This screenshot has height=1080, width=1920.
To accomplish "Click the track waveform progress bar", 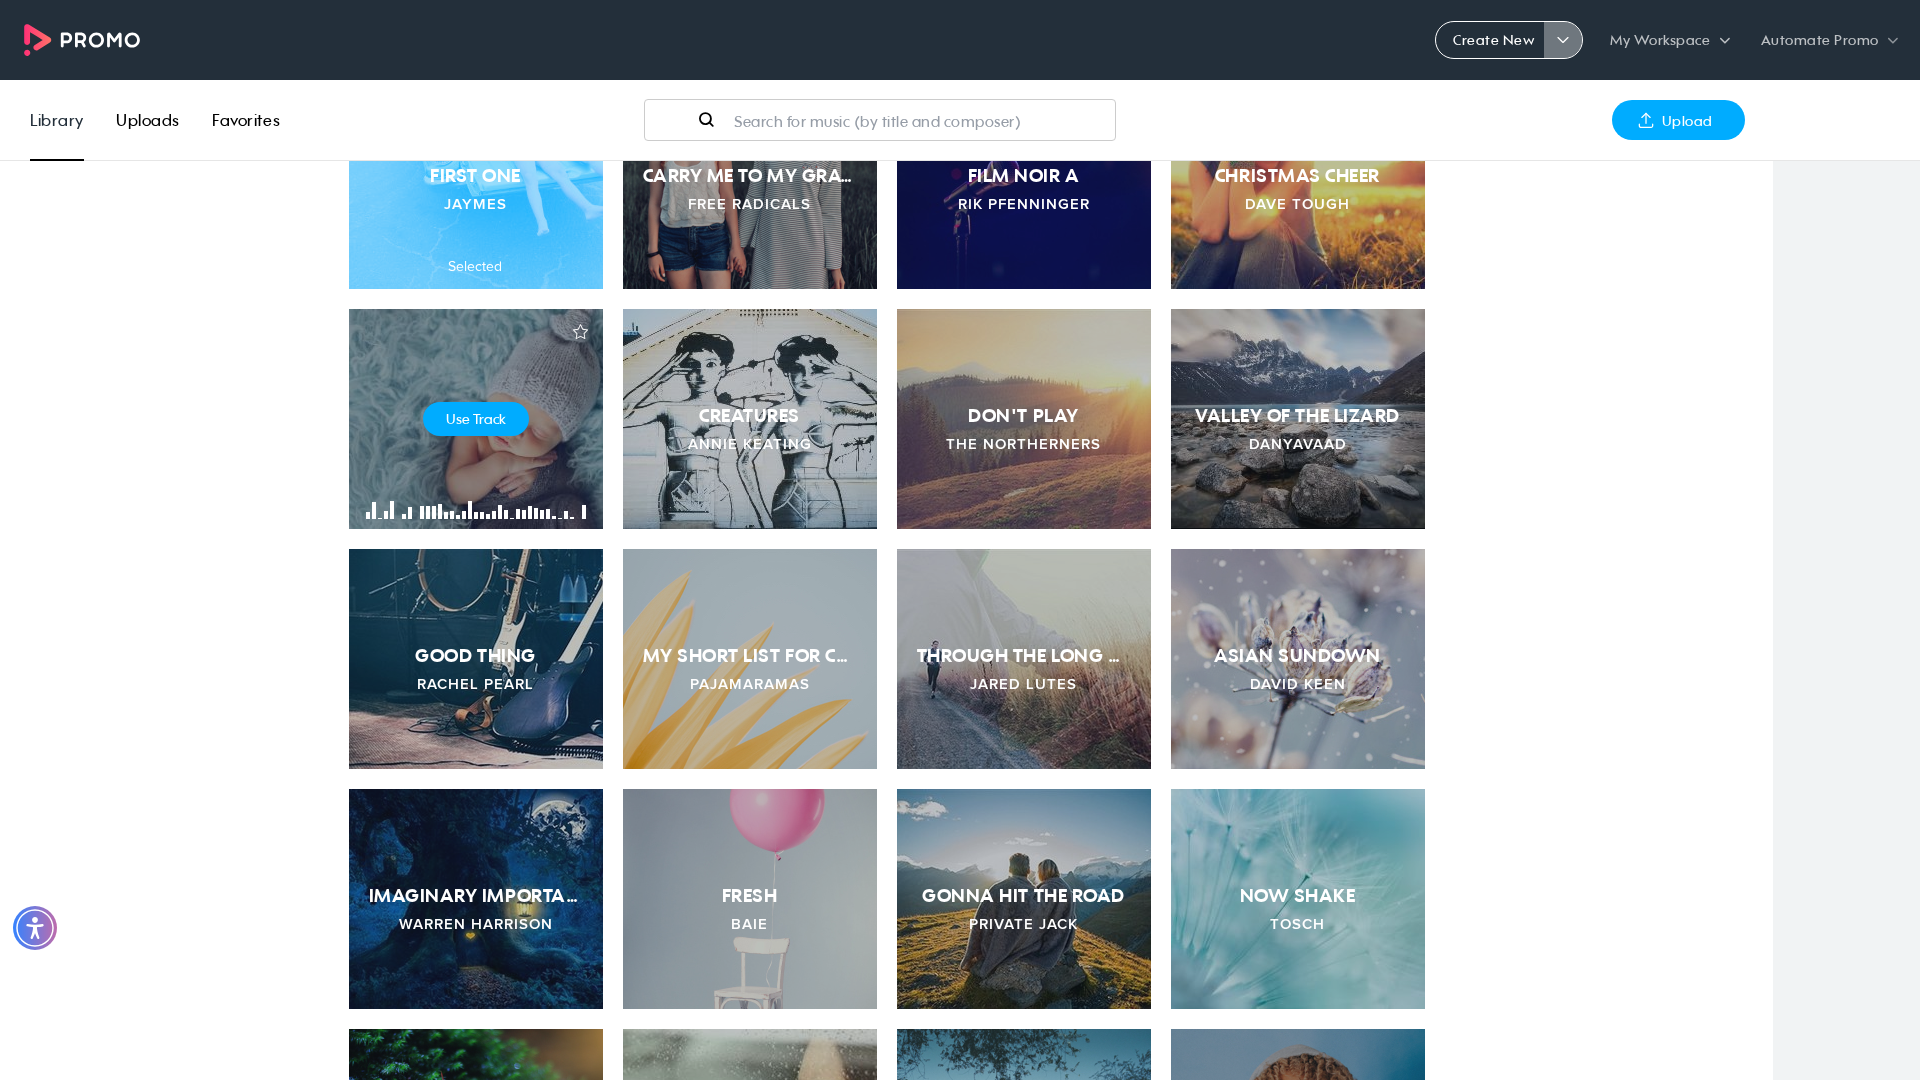I will click(x=476, y=510).
